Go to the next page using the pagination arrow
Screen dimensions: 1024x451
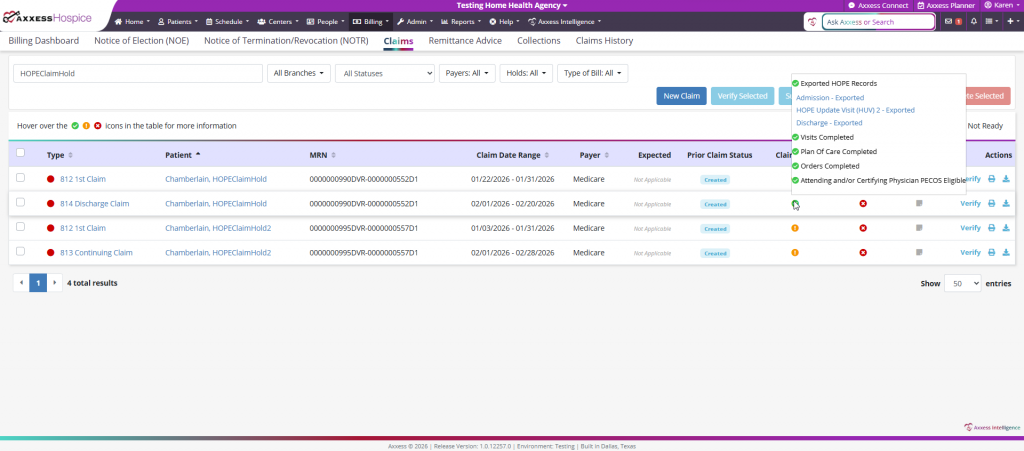point(55,283)
